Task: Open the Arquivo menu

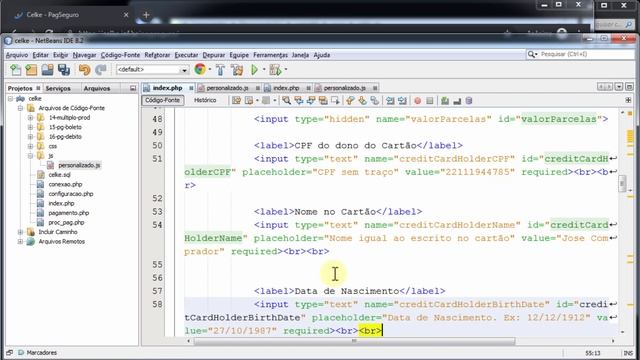Action: 17,55
